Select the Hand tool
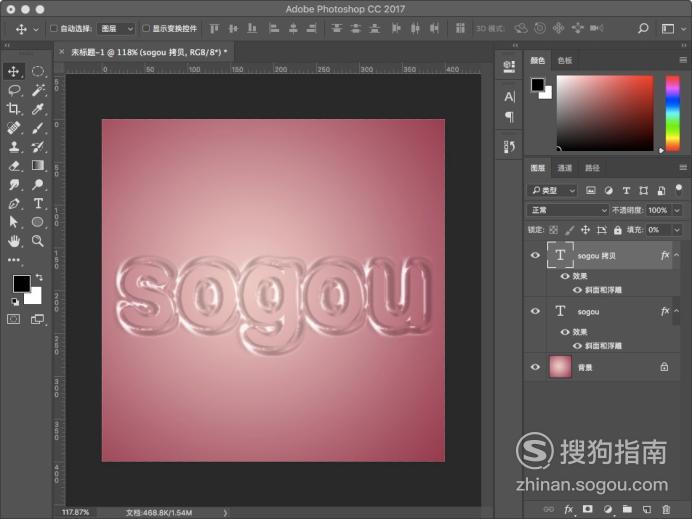 pos(14,241)
